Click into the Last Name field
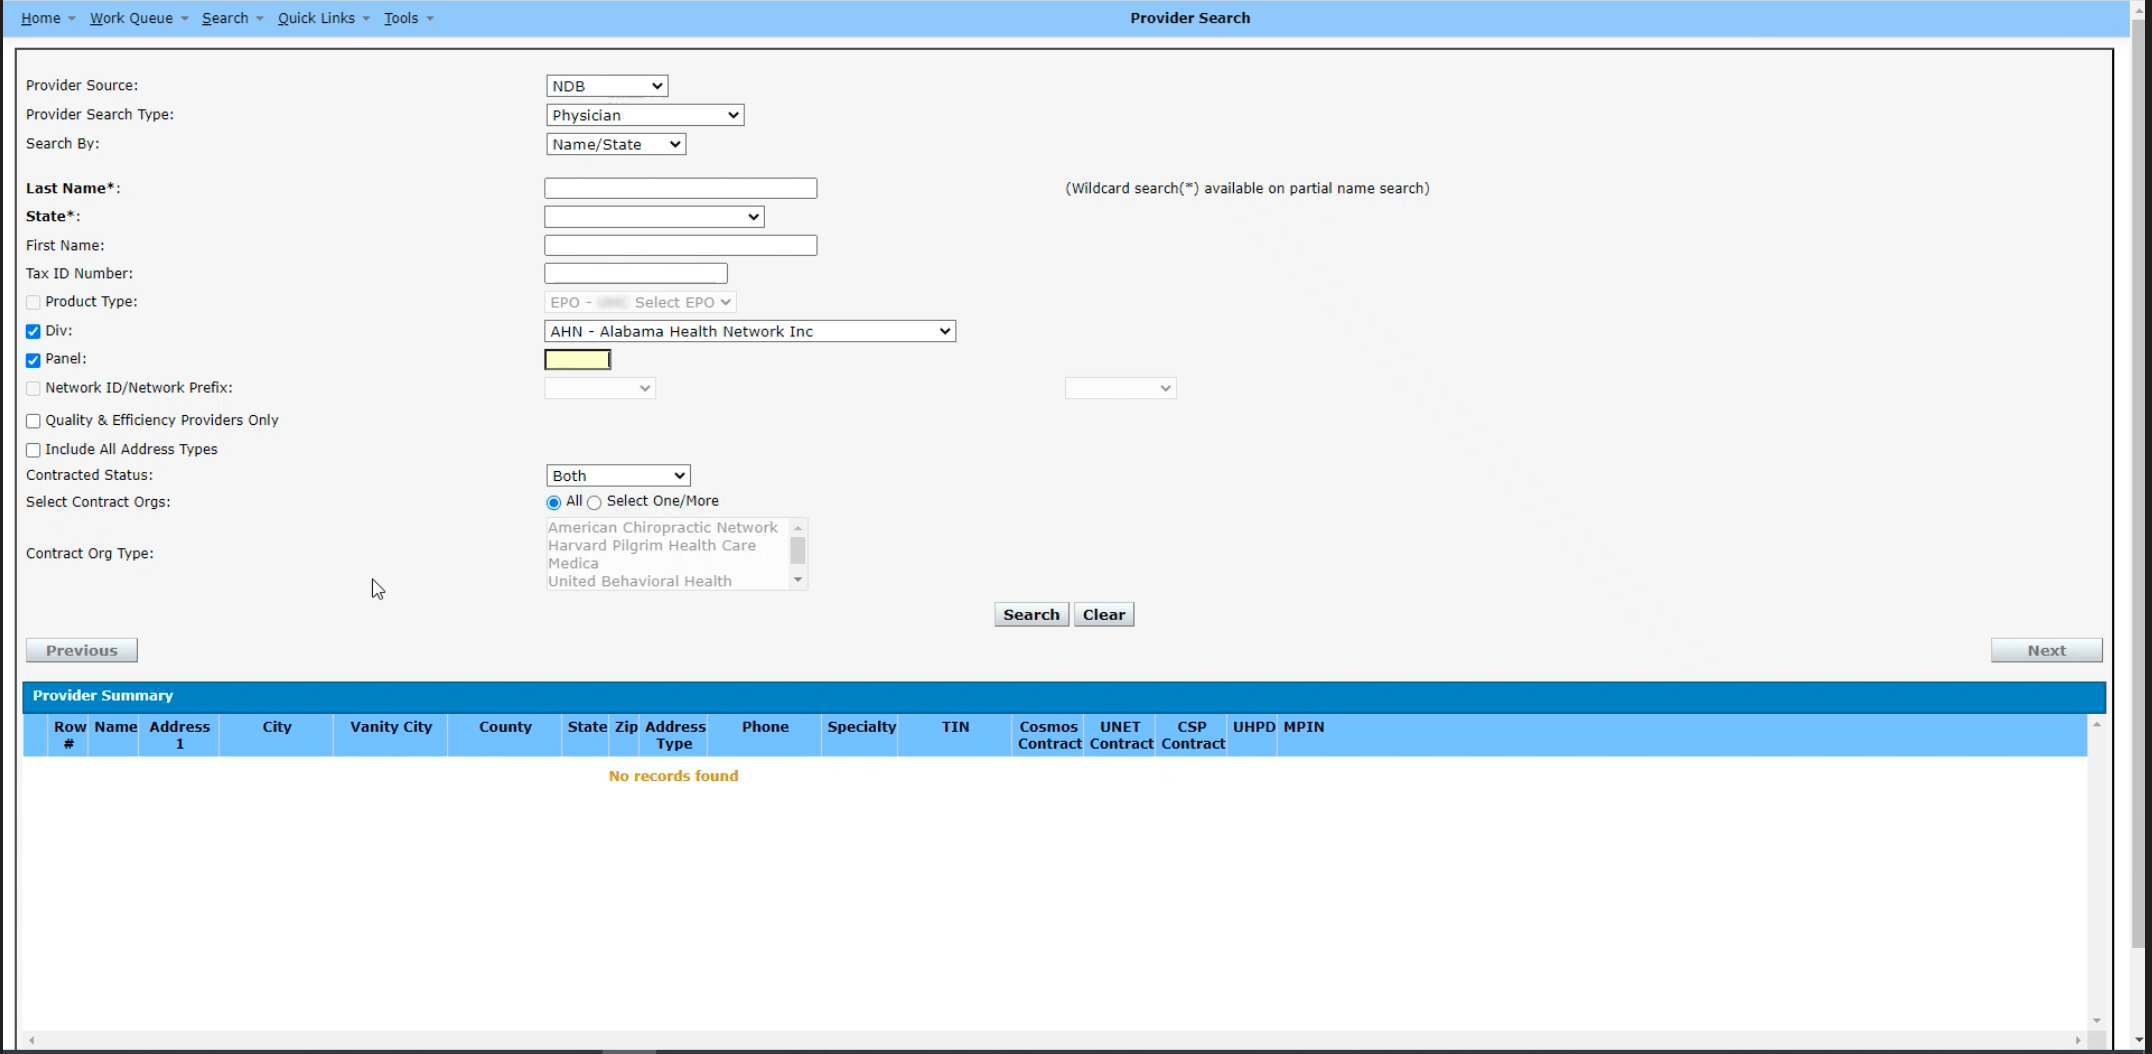The height and width of the screenshot is (1054, 2152). pos(680,188)
